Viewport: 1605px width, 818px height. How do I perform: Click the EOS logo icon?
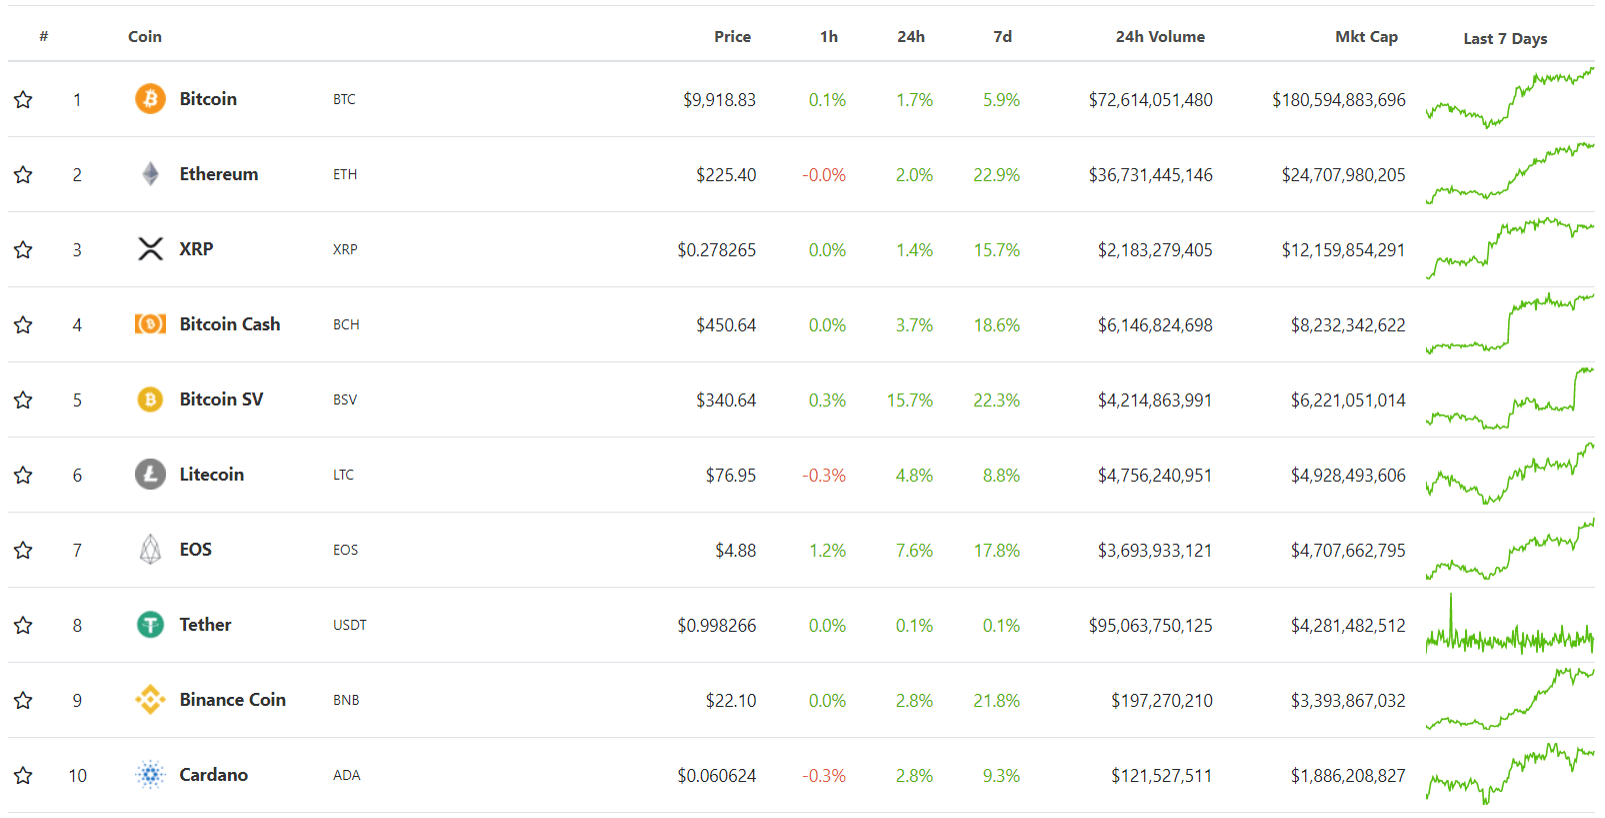pyautogui.click(x=150, y=549)
